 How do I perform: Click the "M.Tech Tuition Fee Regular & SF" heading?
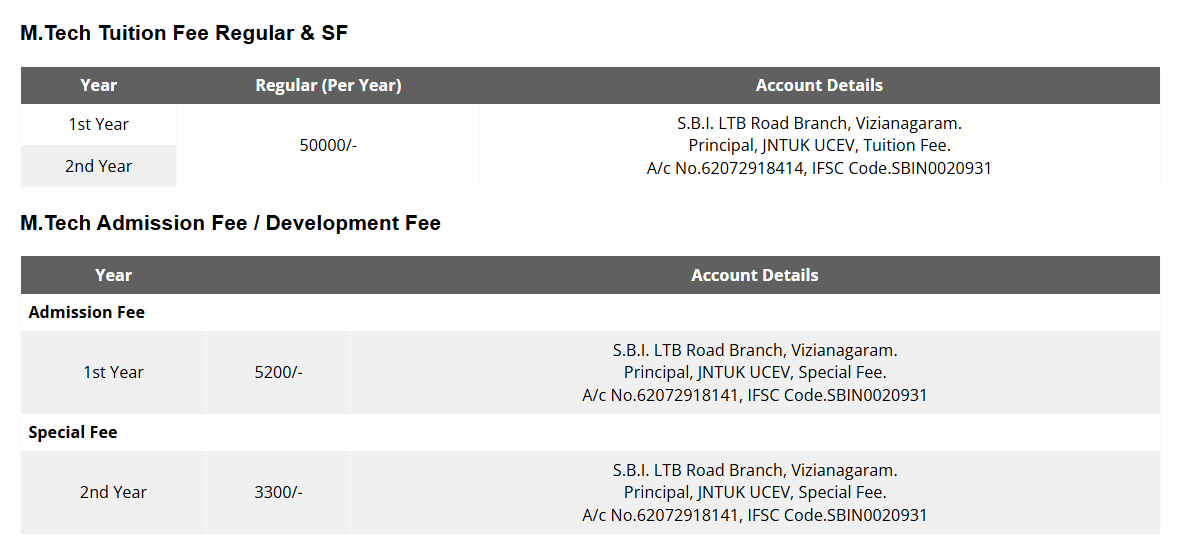coord(183,33)
